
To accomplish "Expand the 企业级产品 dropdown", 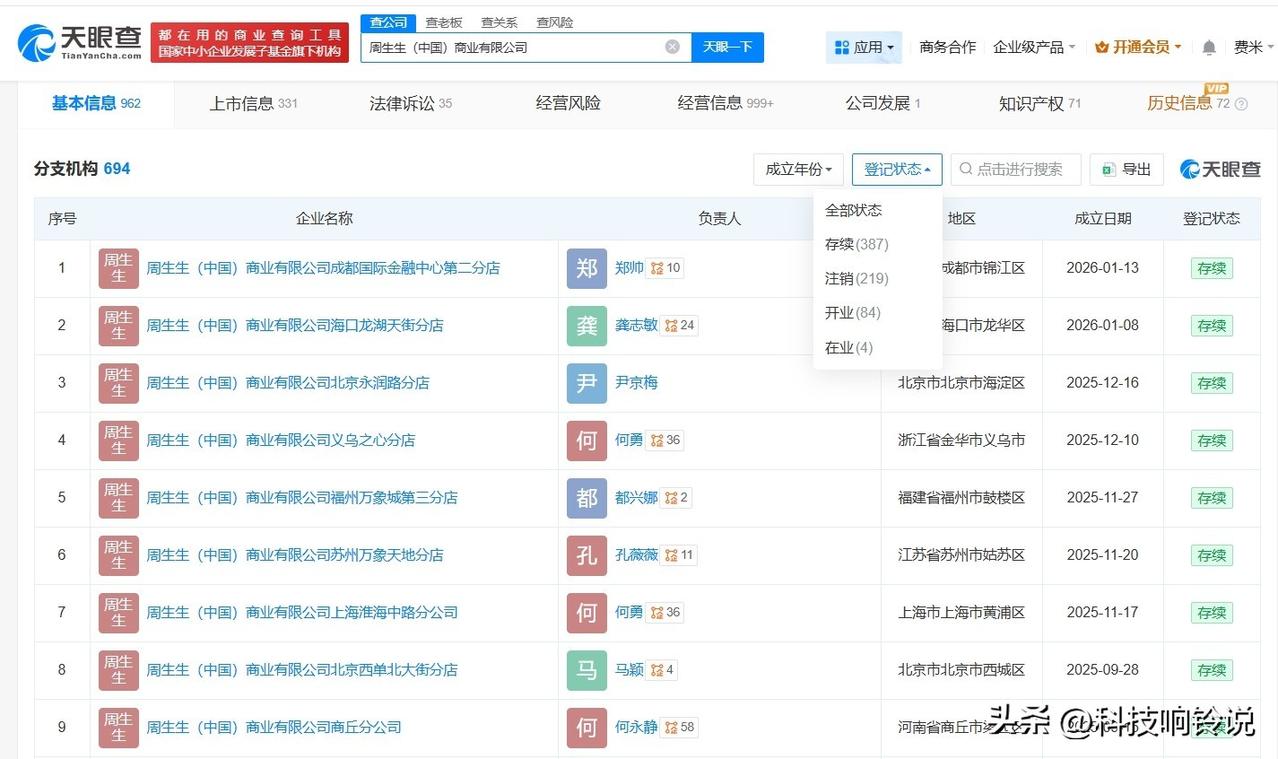I will tap(1034, 47).
